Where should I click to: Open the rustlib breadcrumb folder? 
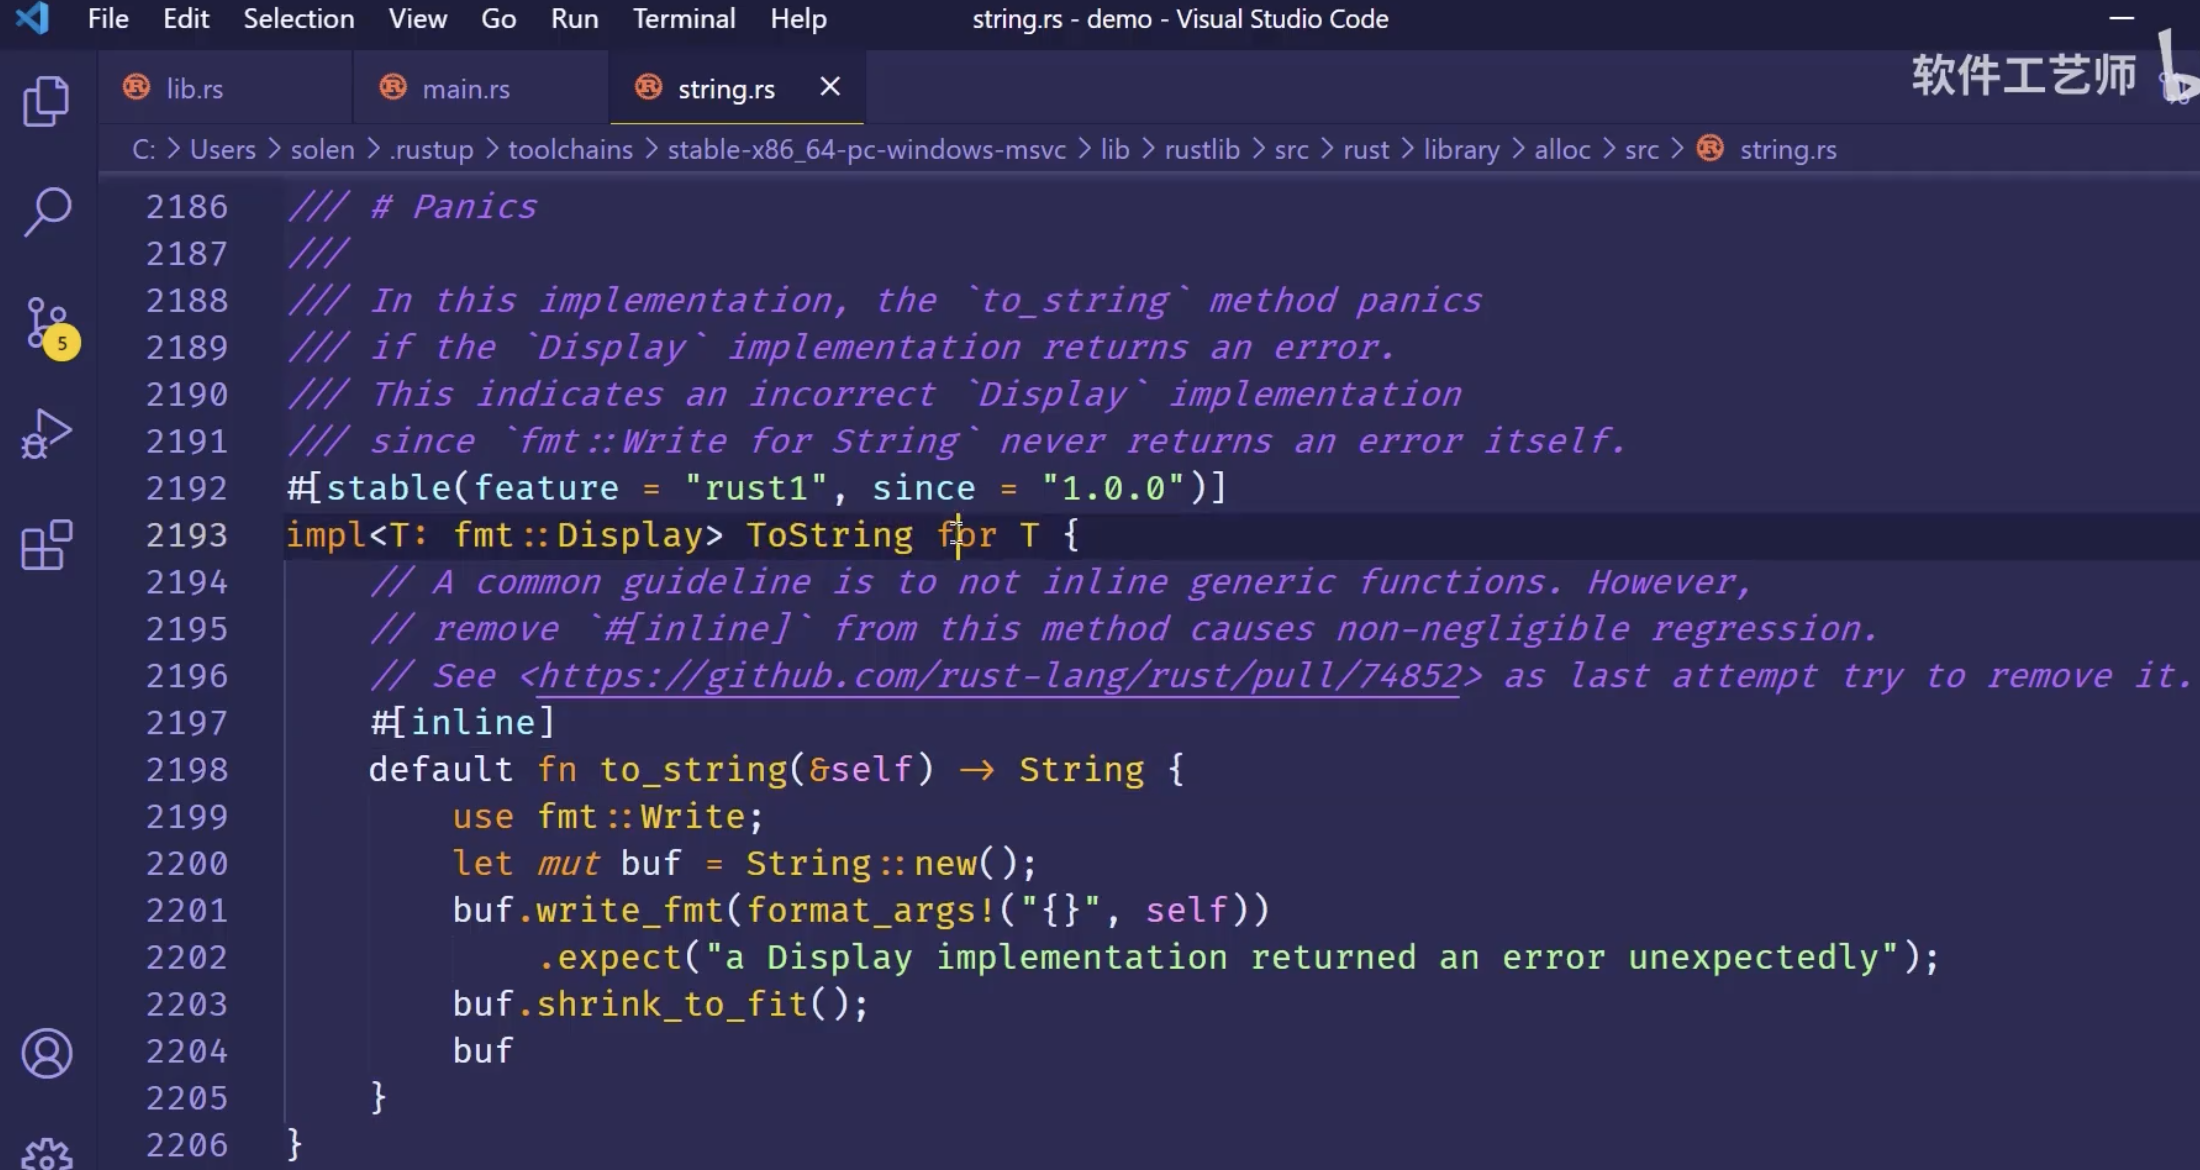1201,150
